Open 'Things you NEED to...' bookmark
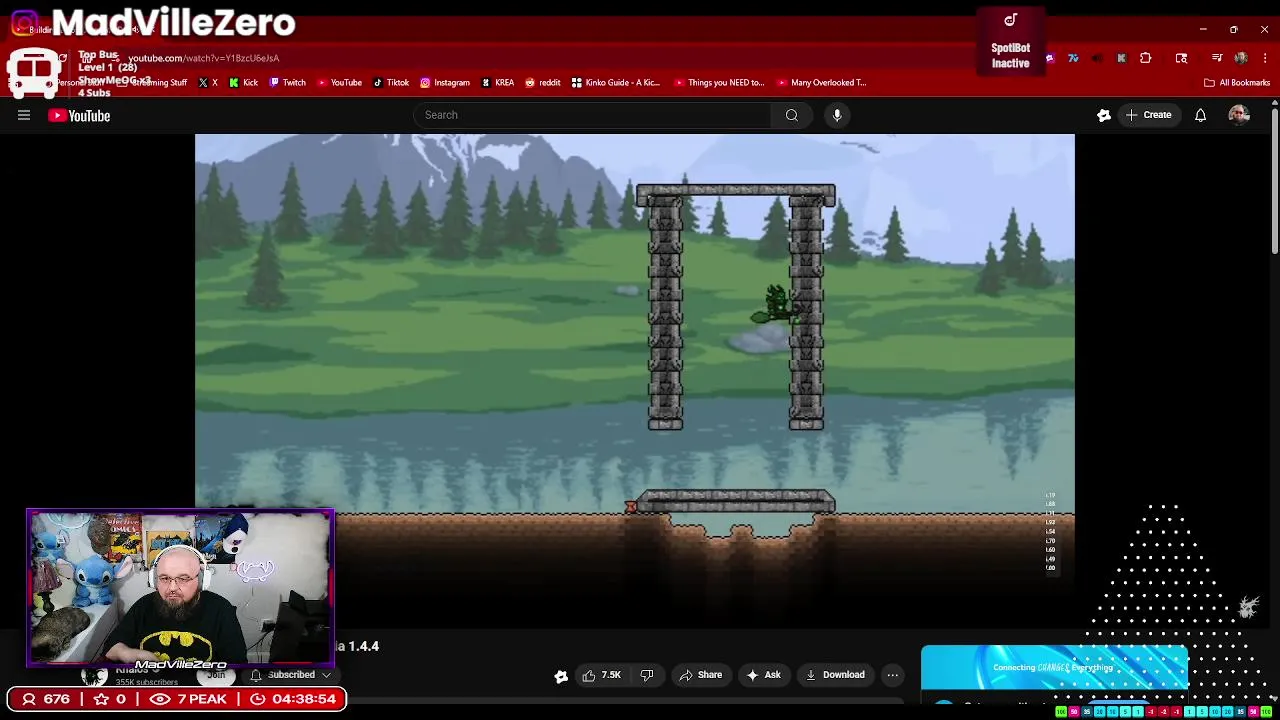Screen dimensions: 1280x720 pos(719,83)
